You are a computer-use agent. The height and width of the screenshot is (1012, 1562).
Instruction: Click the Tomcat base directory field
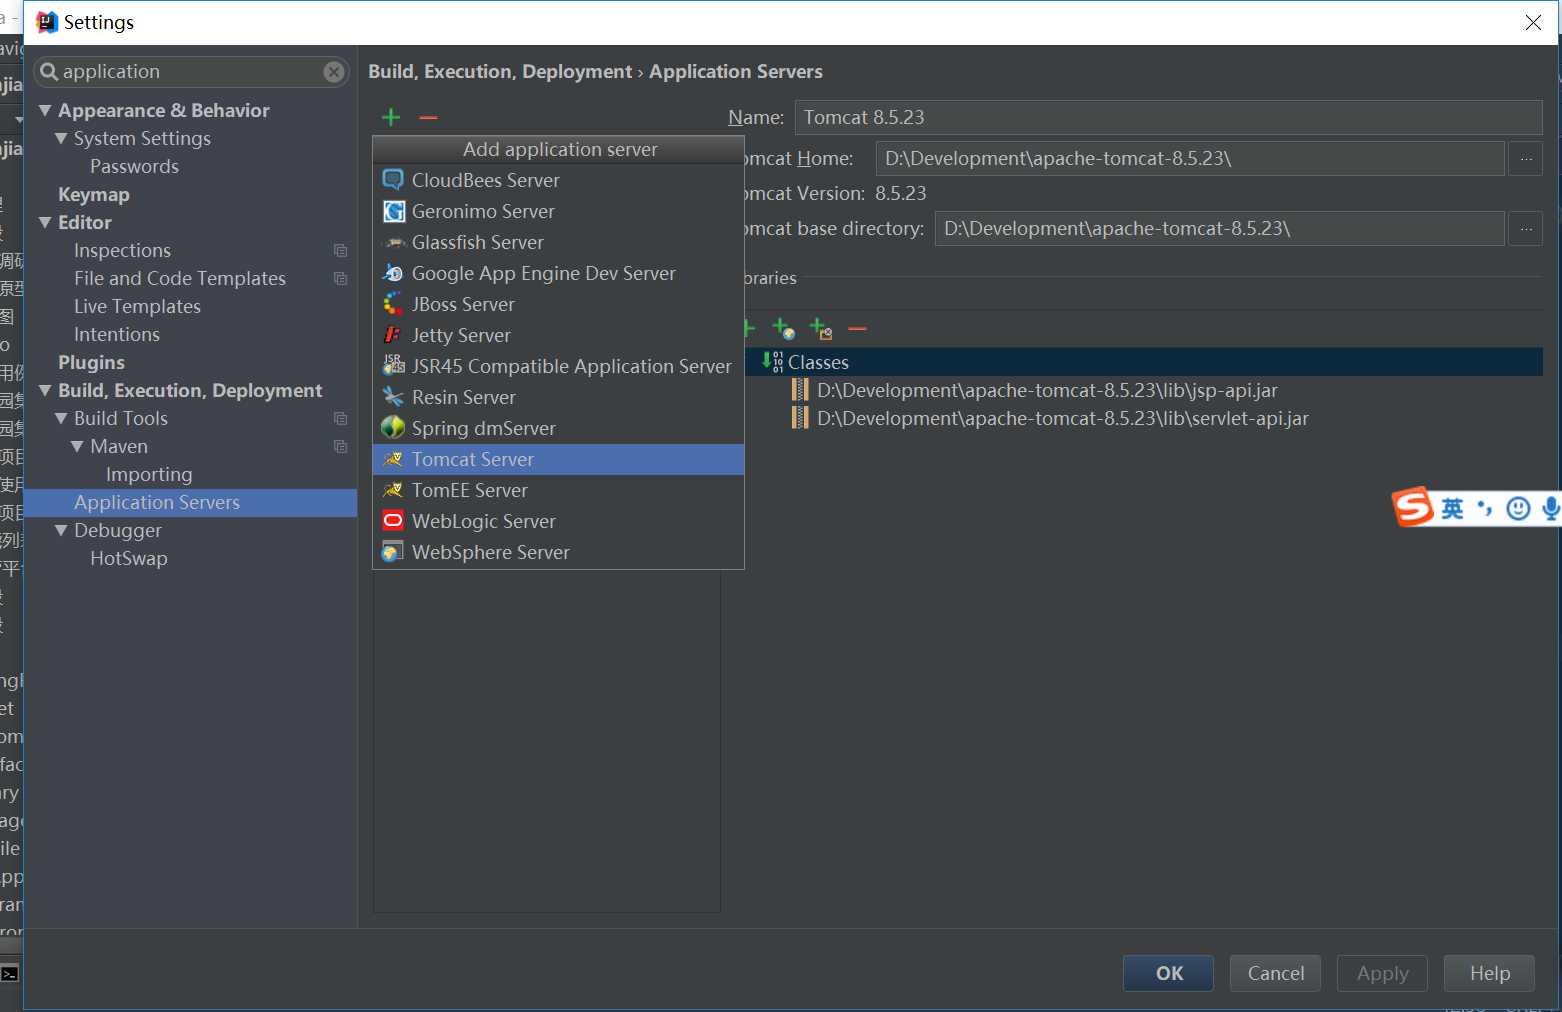[1220, 228]
